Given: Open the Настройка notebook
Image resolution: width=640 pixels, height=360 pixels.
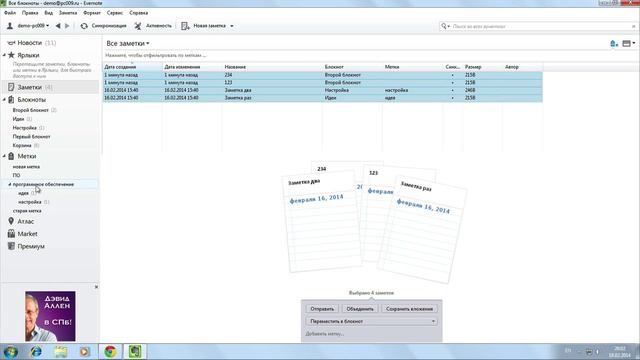Looking at the screenshot, I should click(24, 128).
